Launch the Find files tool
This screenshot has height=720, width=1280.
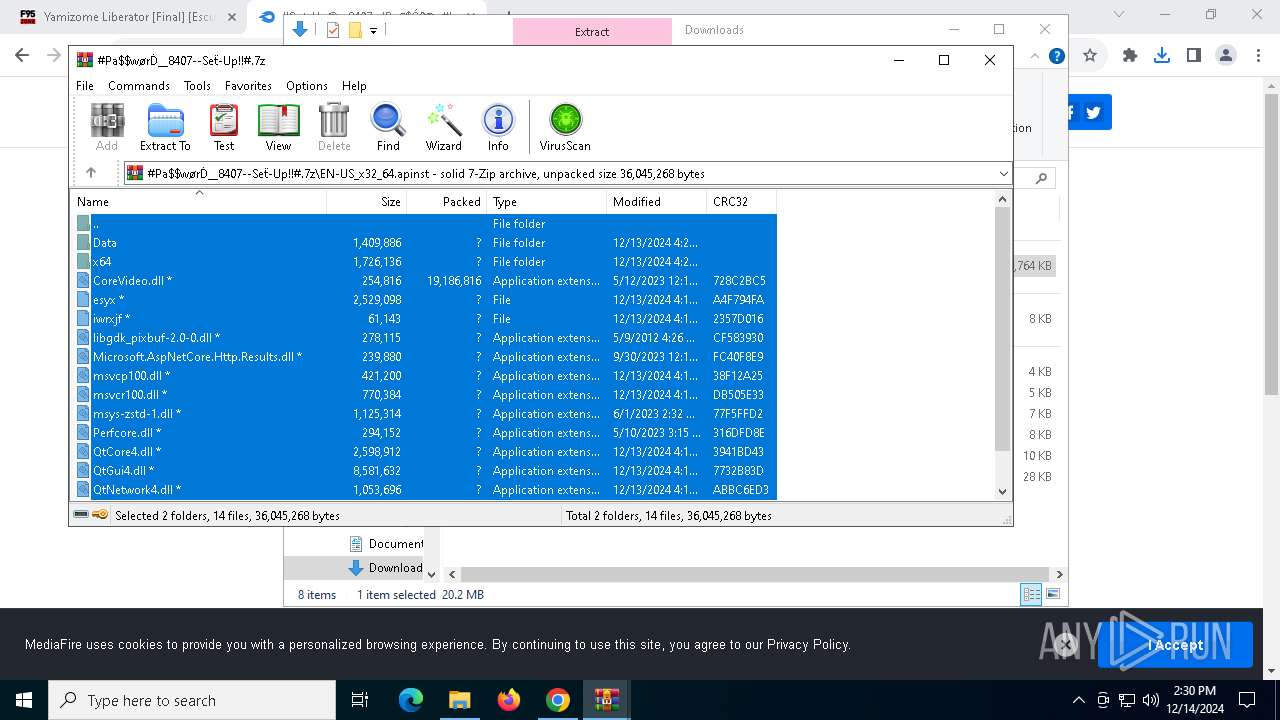[388, 127]
